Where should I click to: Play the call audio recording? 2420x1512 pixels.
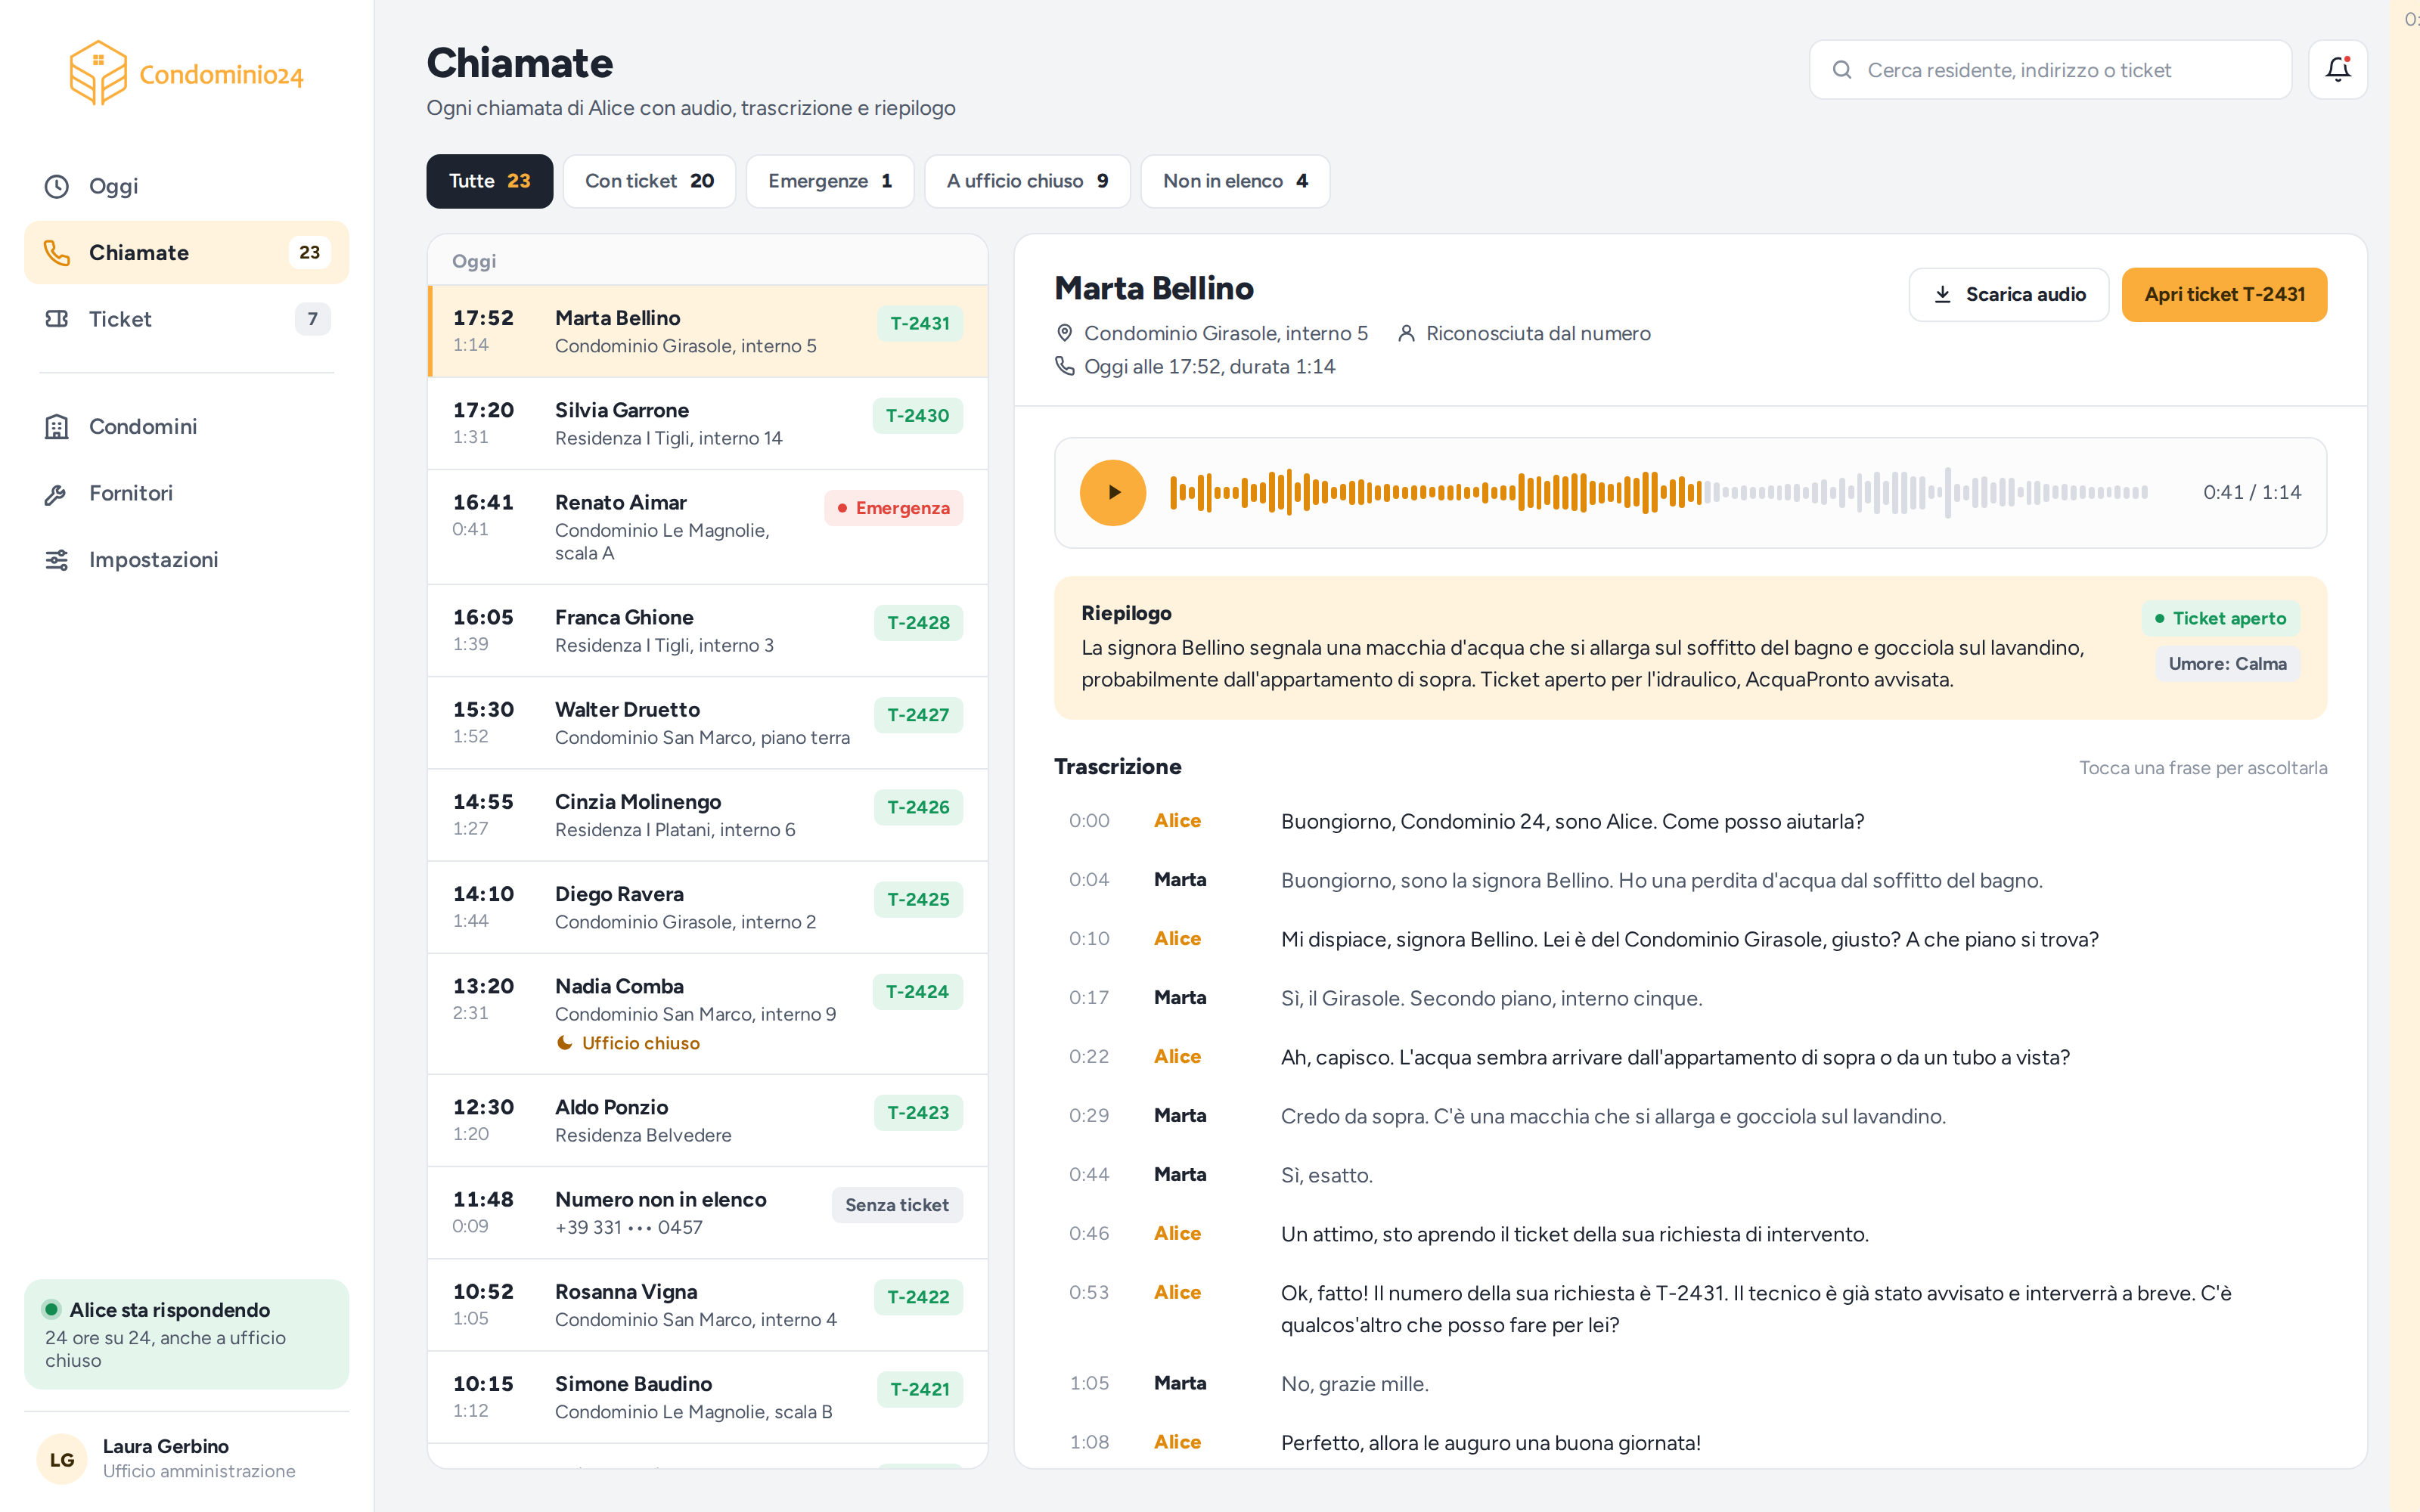[1112, 492]
